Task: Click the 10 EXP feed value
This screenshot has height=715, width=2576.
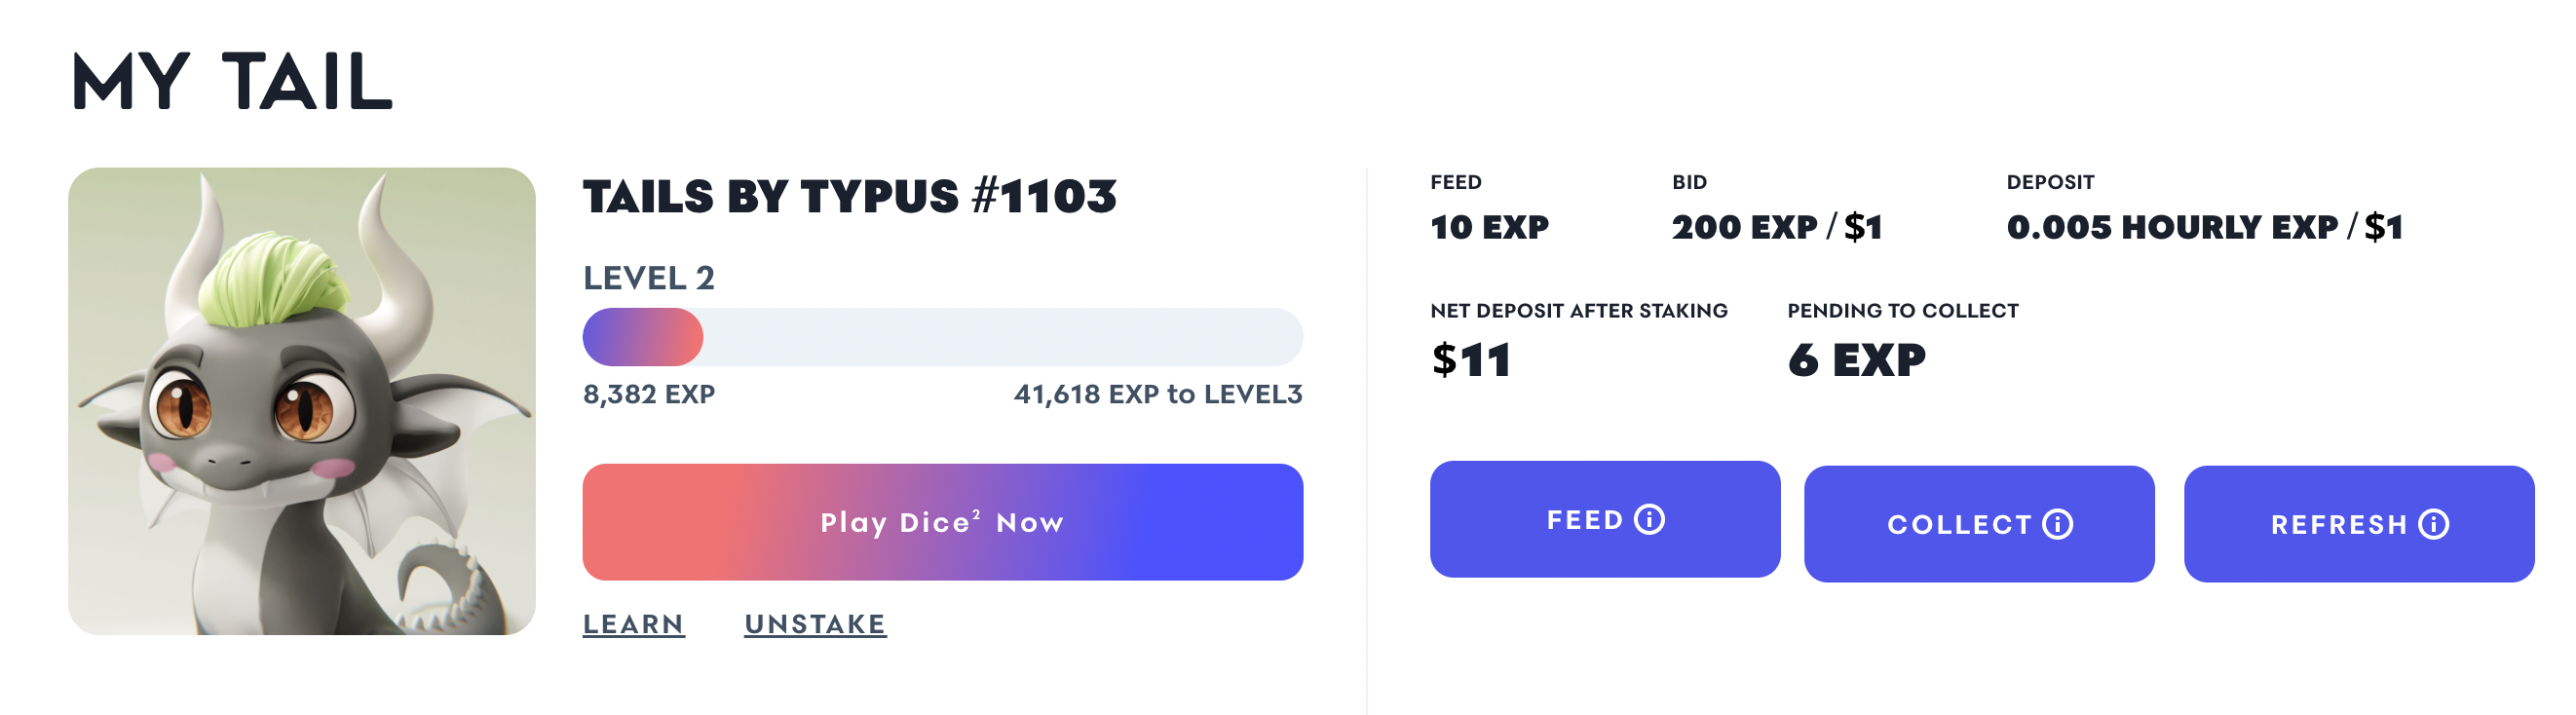Action: point(1489,228)
